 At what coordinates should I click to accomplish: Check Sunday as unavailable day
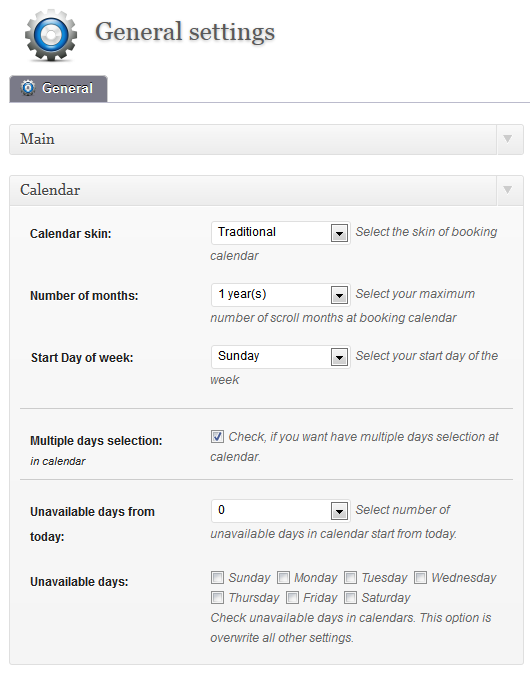click(x=217, y=577)
